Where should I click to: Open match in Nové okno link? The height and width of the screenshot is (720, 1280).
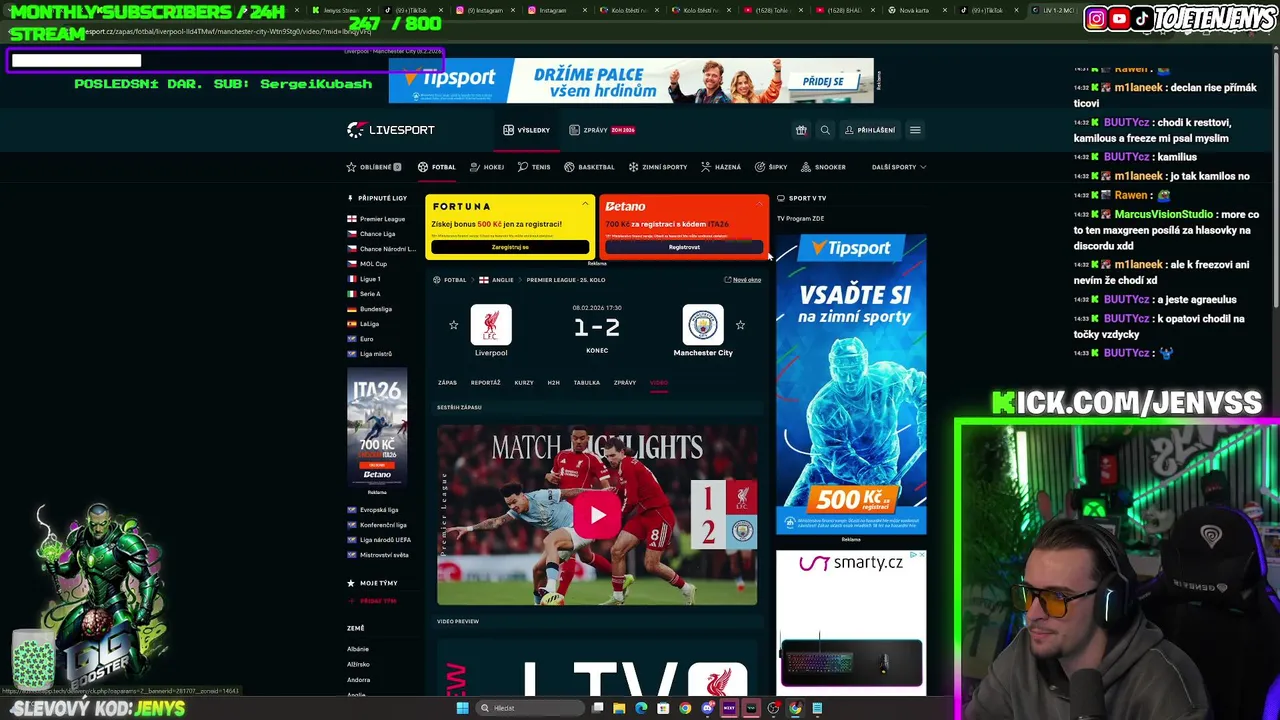click(743, 280)
